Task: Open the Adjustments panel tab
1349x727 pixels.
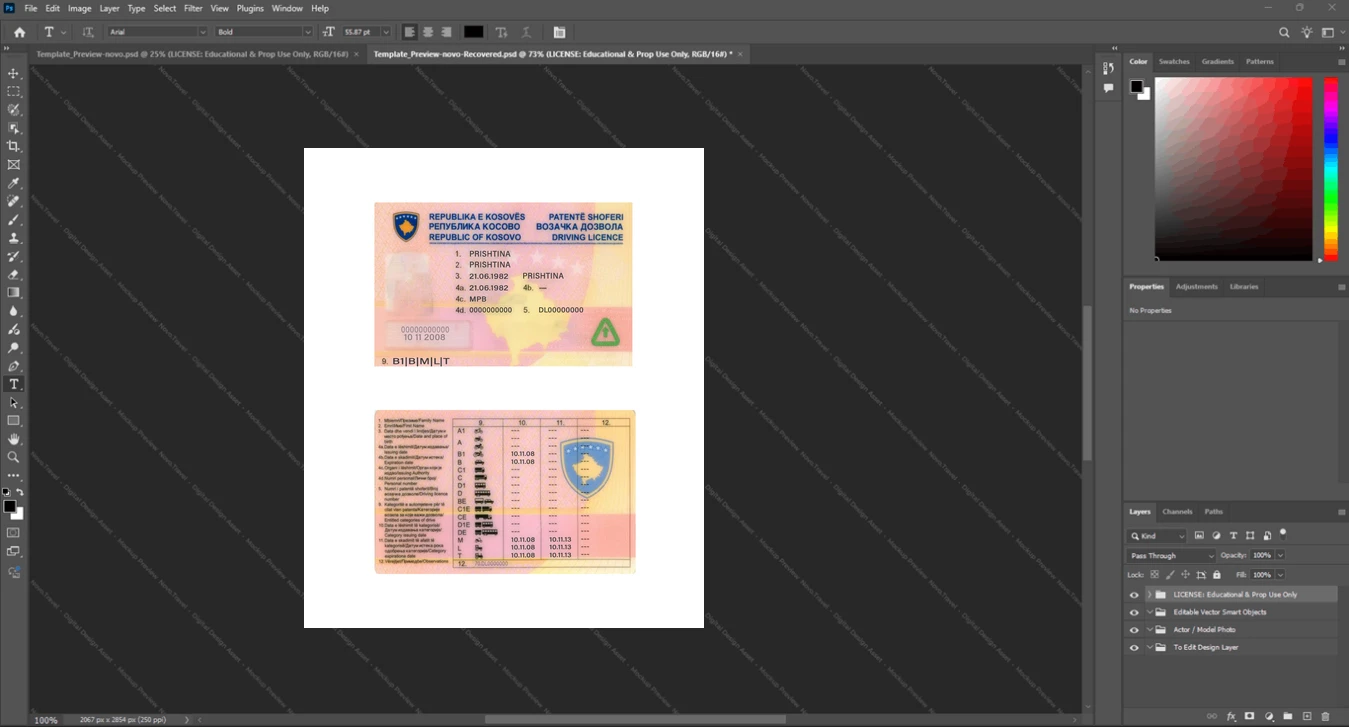Action: click(x=1197, y=286)
